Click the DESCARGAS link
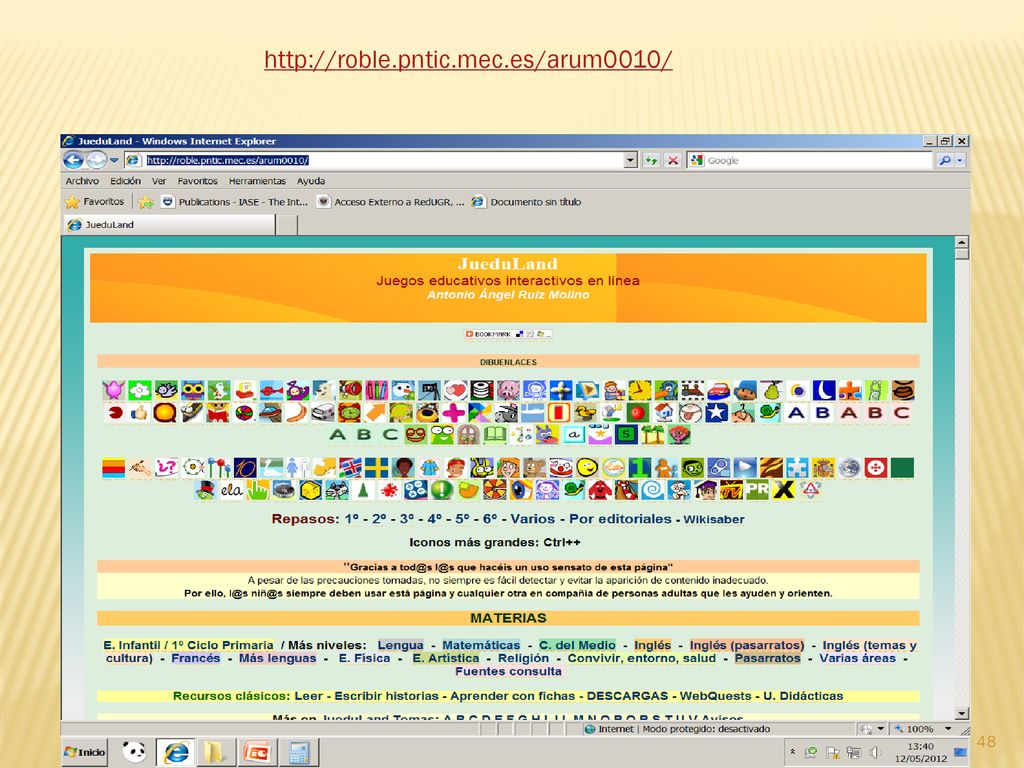Screen dimensions: 1024x768 pyautogui.click(x=627, y=696)
